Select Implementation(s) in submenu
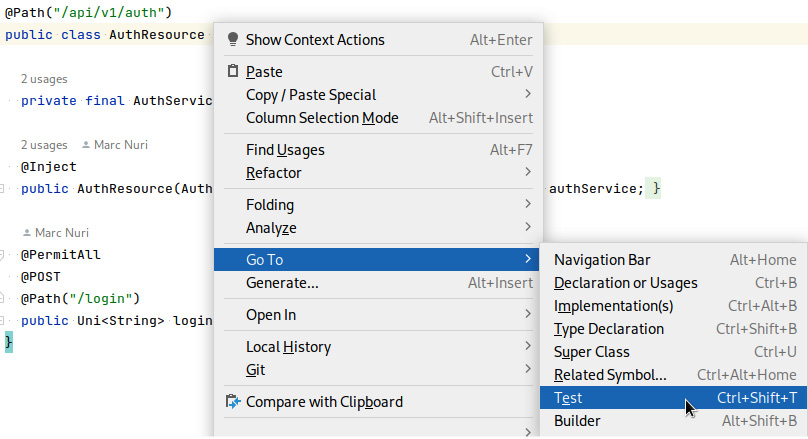808x439 pixels. point(674,306)
